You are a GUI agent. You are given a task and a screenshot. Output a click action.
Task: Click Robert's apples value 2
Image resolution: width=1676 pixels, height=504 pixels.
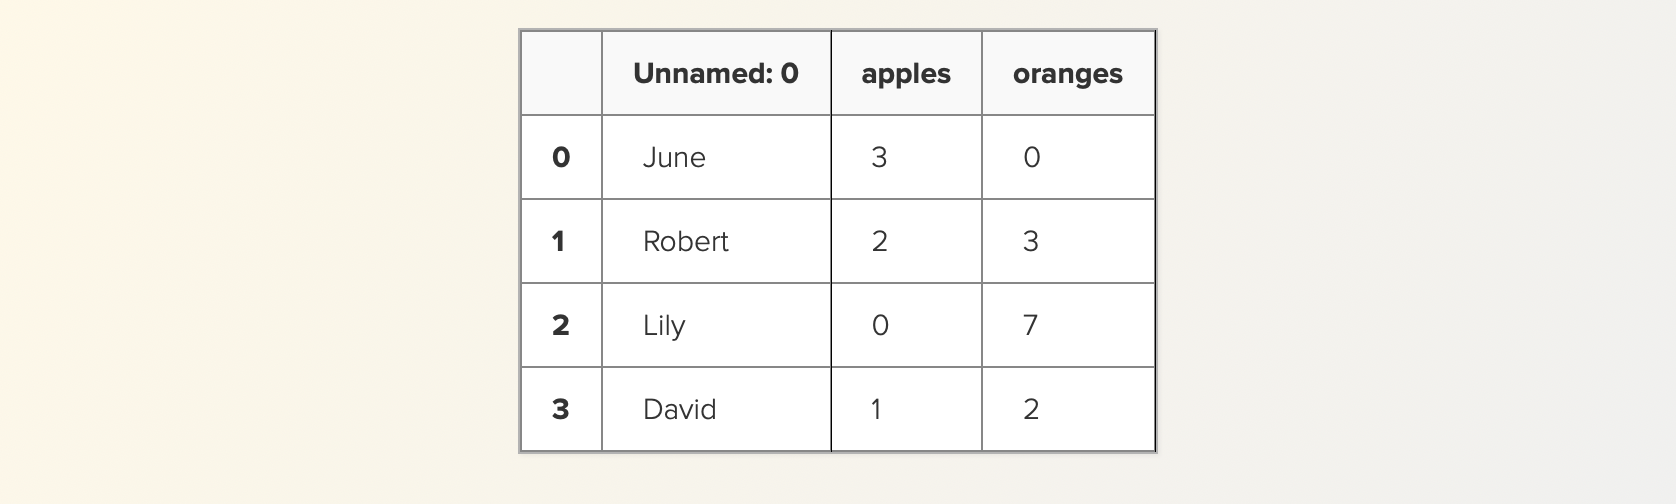click(906, 241)
